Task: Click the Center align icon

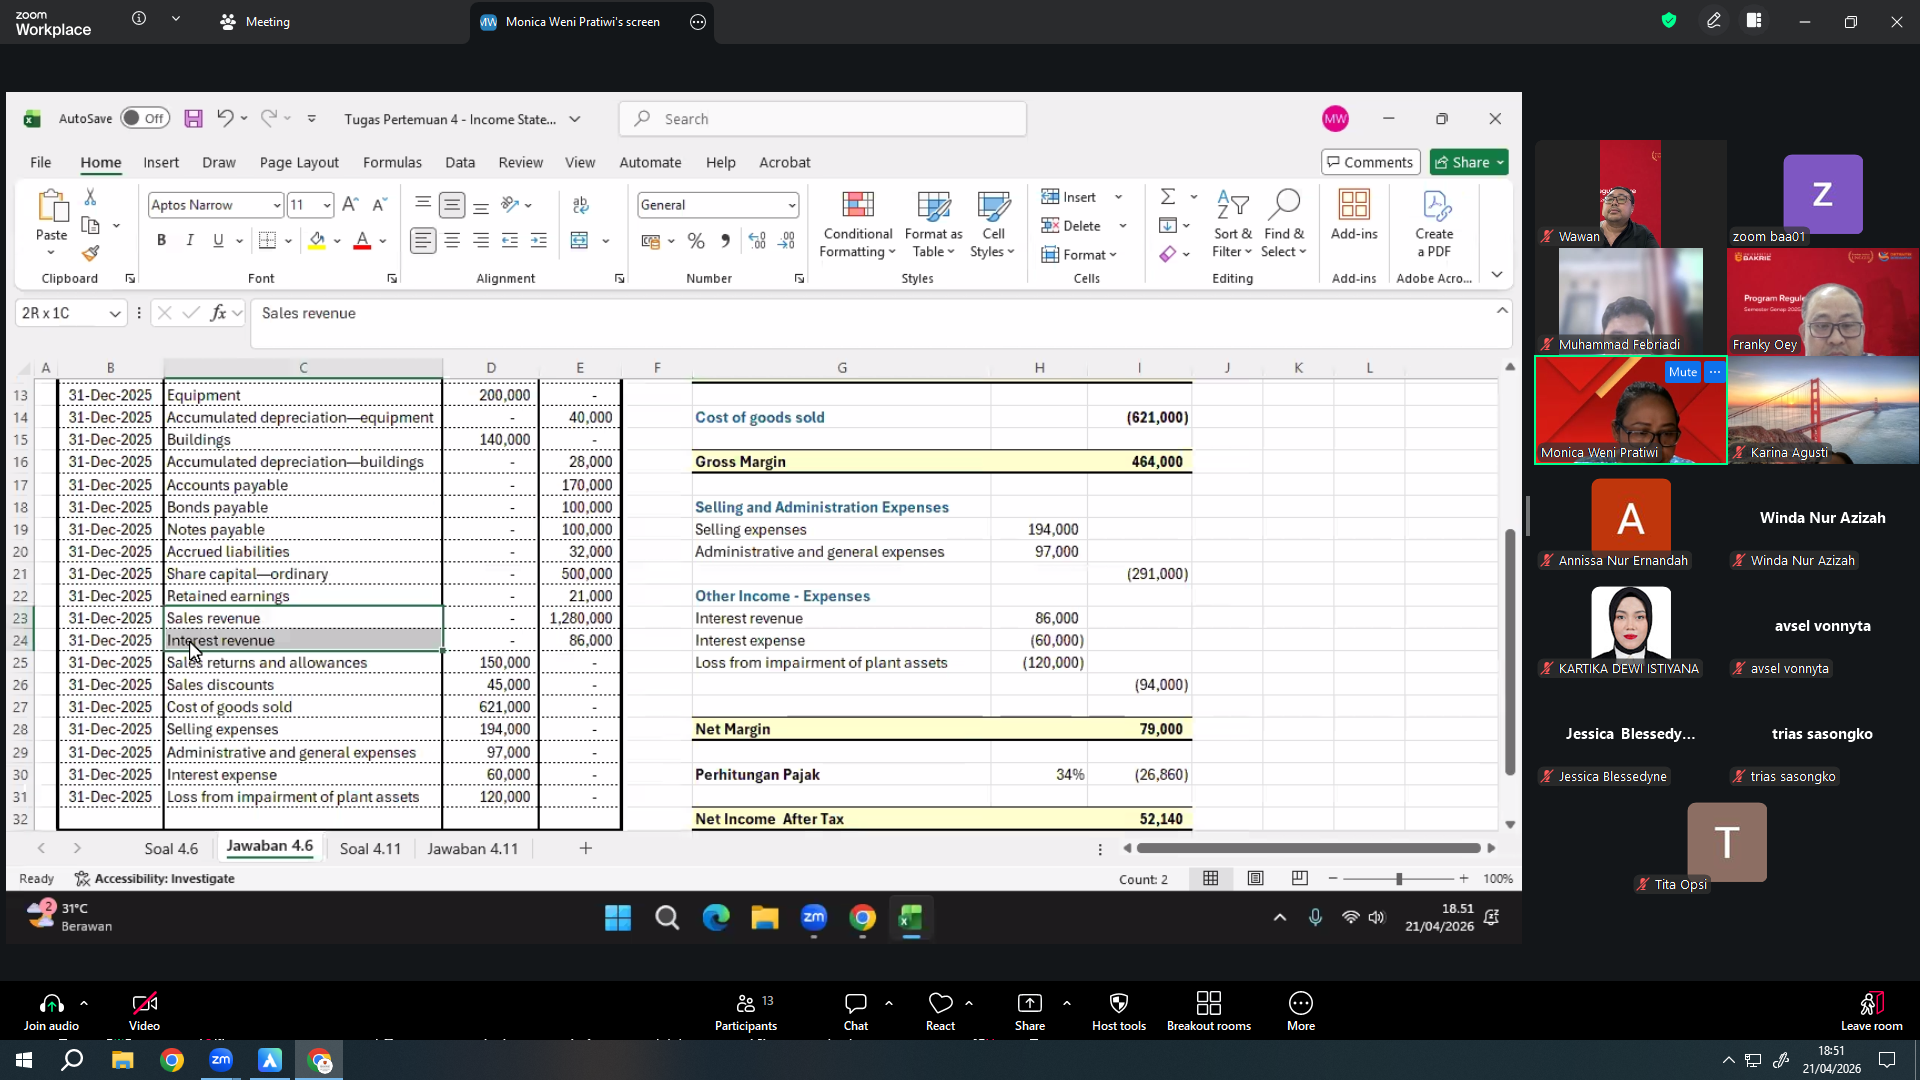Action: 452,241
